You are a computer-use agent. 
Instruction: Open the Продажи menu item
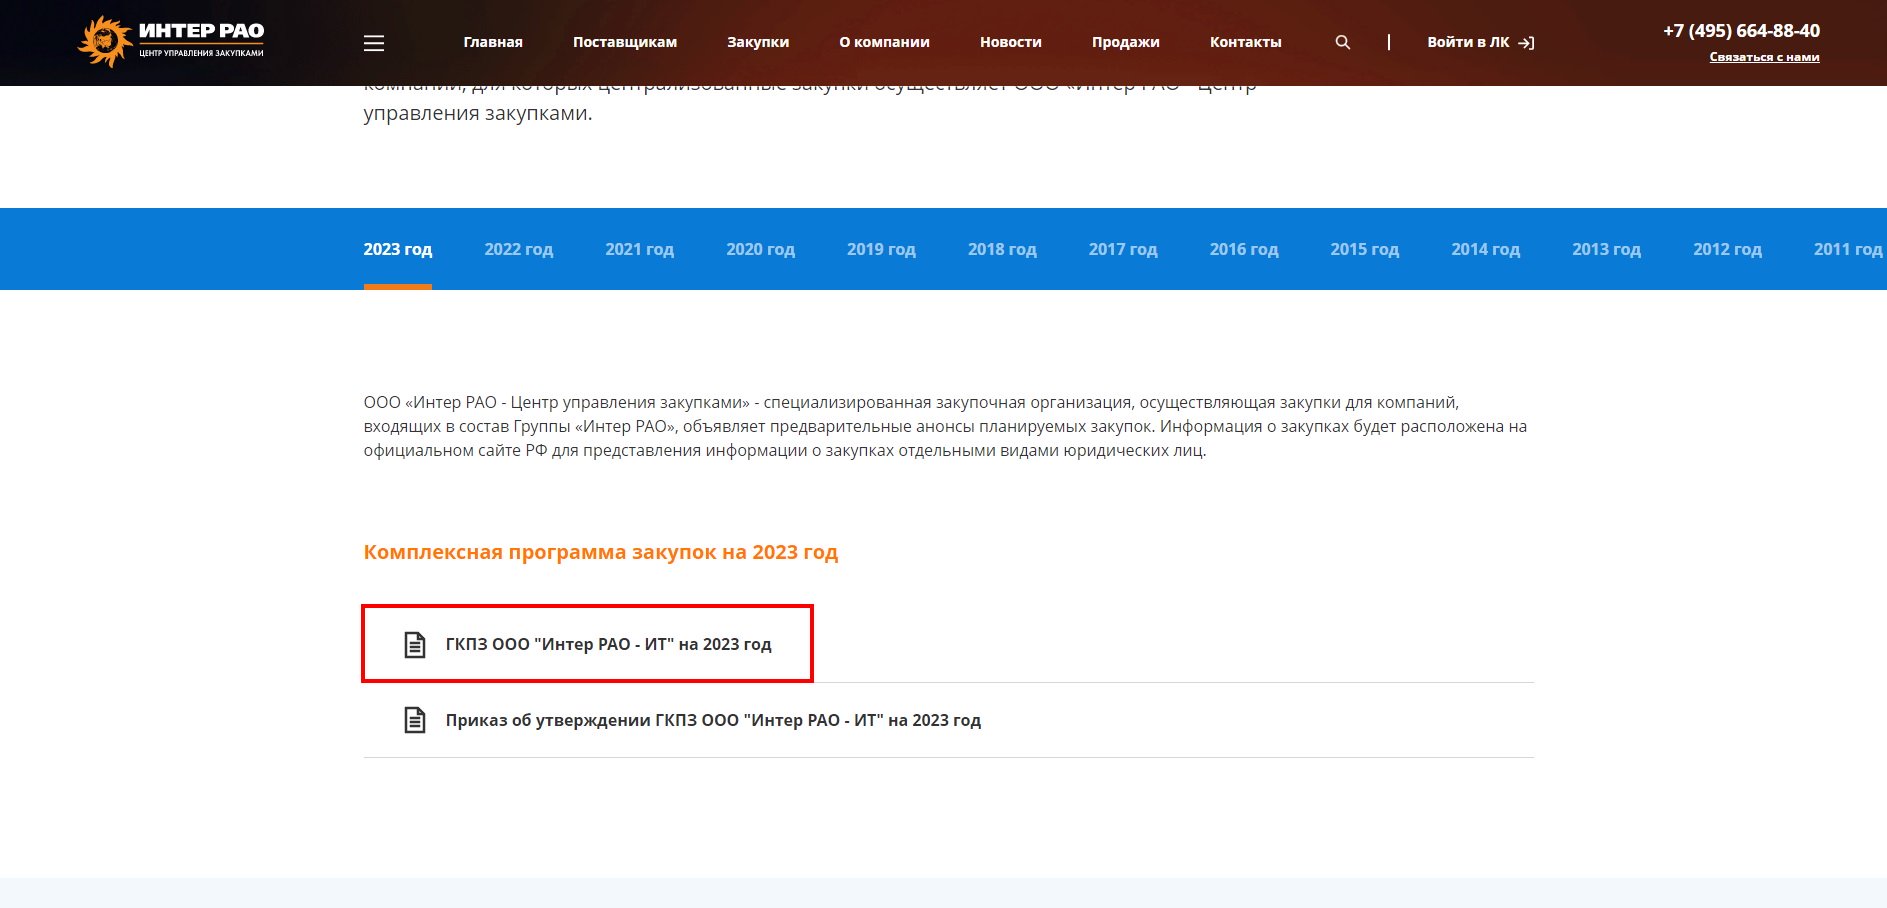tap(1126, 42)
